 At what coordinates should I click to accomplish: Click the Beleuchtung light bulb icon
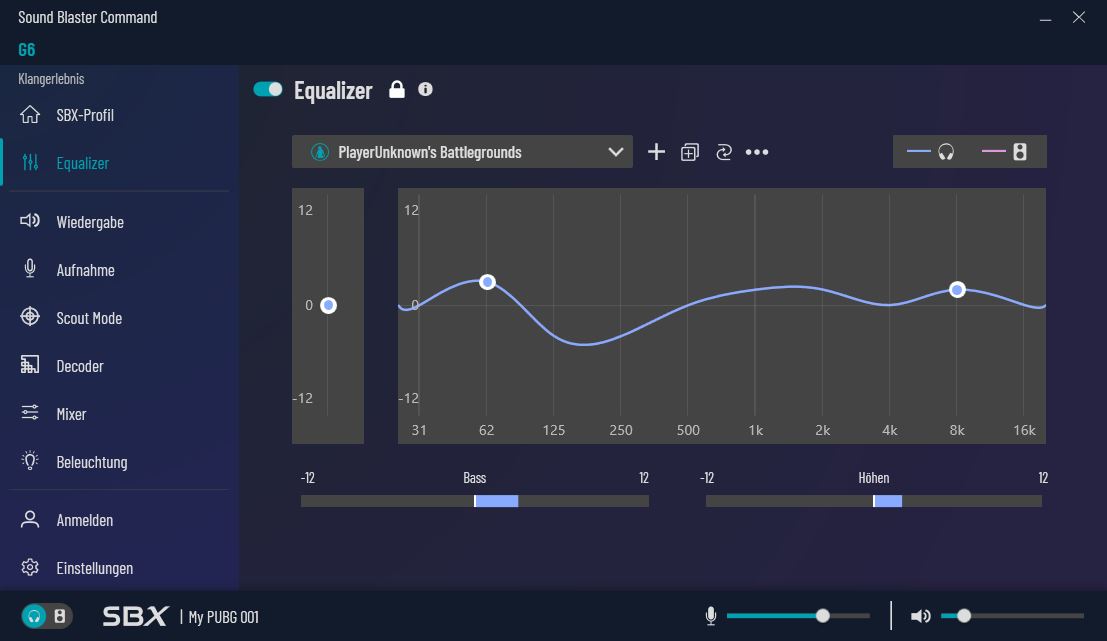tap(30, 460)
